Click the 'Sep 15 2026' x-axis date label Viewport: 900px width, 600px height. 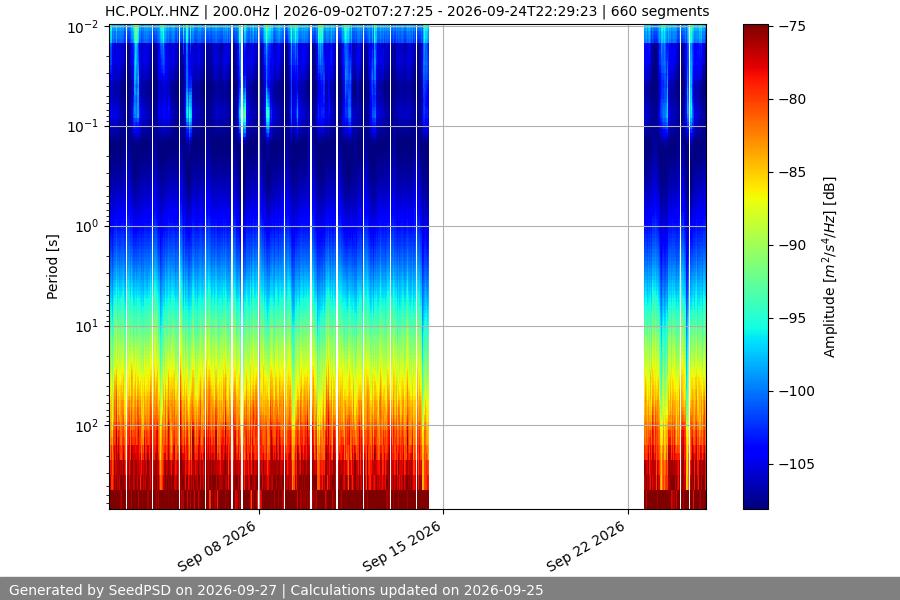tap(402, 546)
